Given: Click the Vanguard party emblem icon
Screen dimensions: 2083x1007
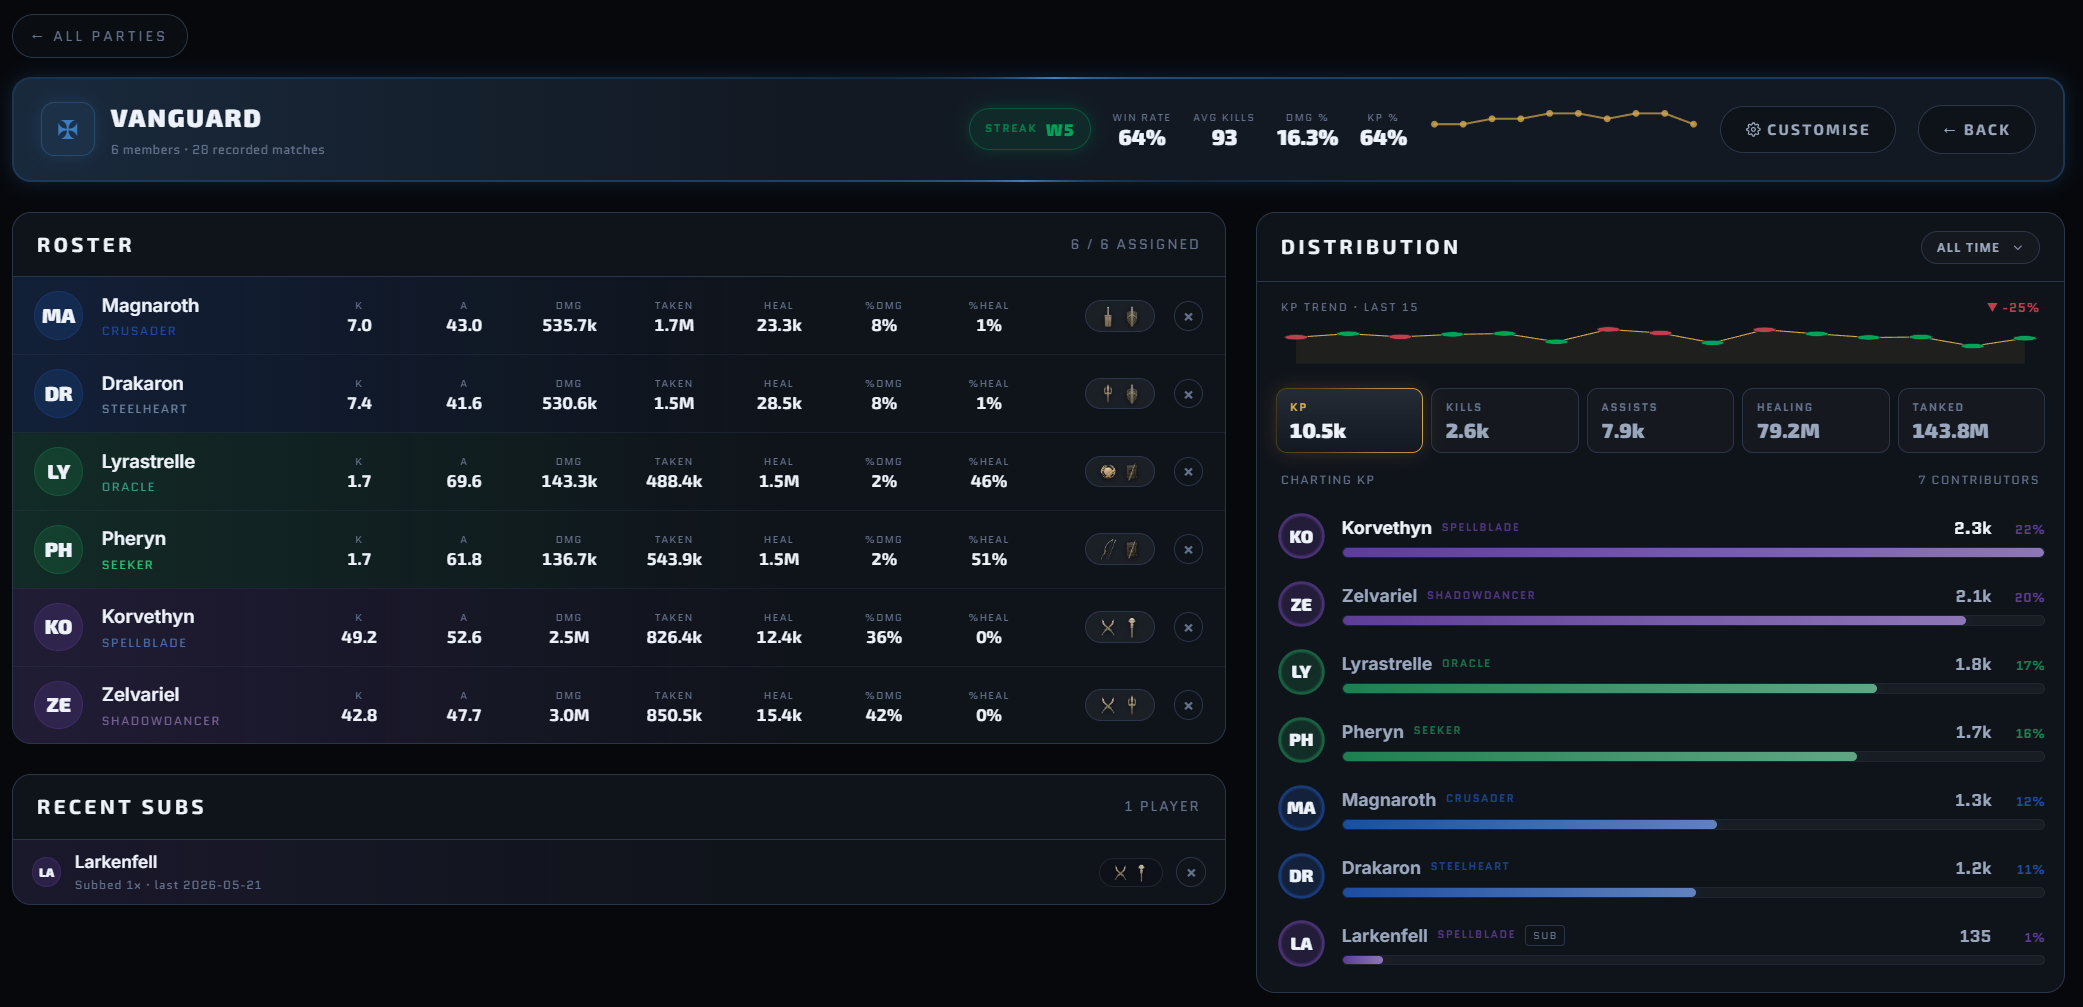Looking at the screenshot, I should coord(68,129).
